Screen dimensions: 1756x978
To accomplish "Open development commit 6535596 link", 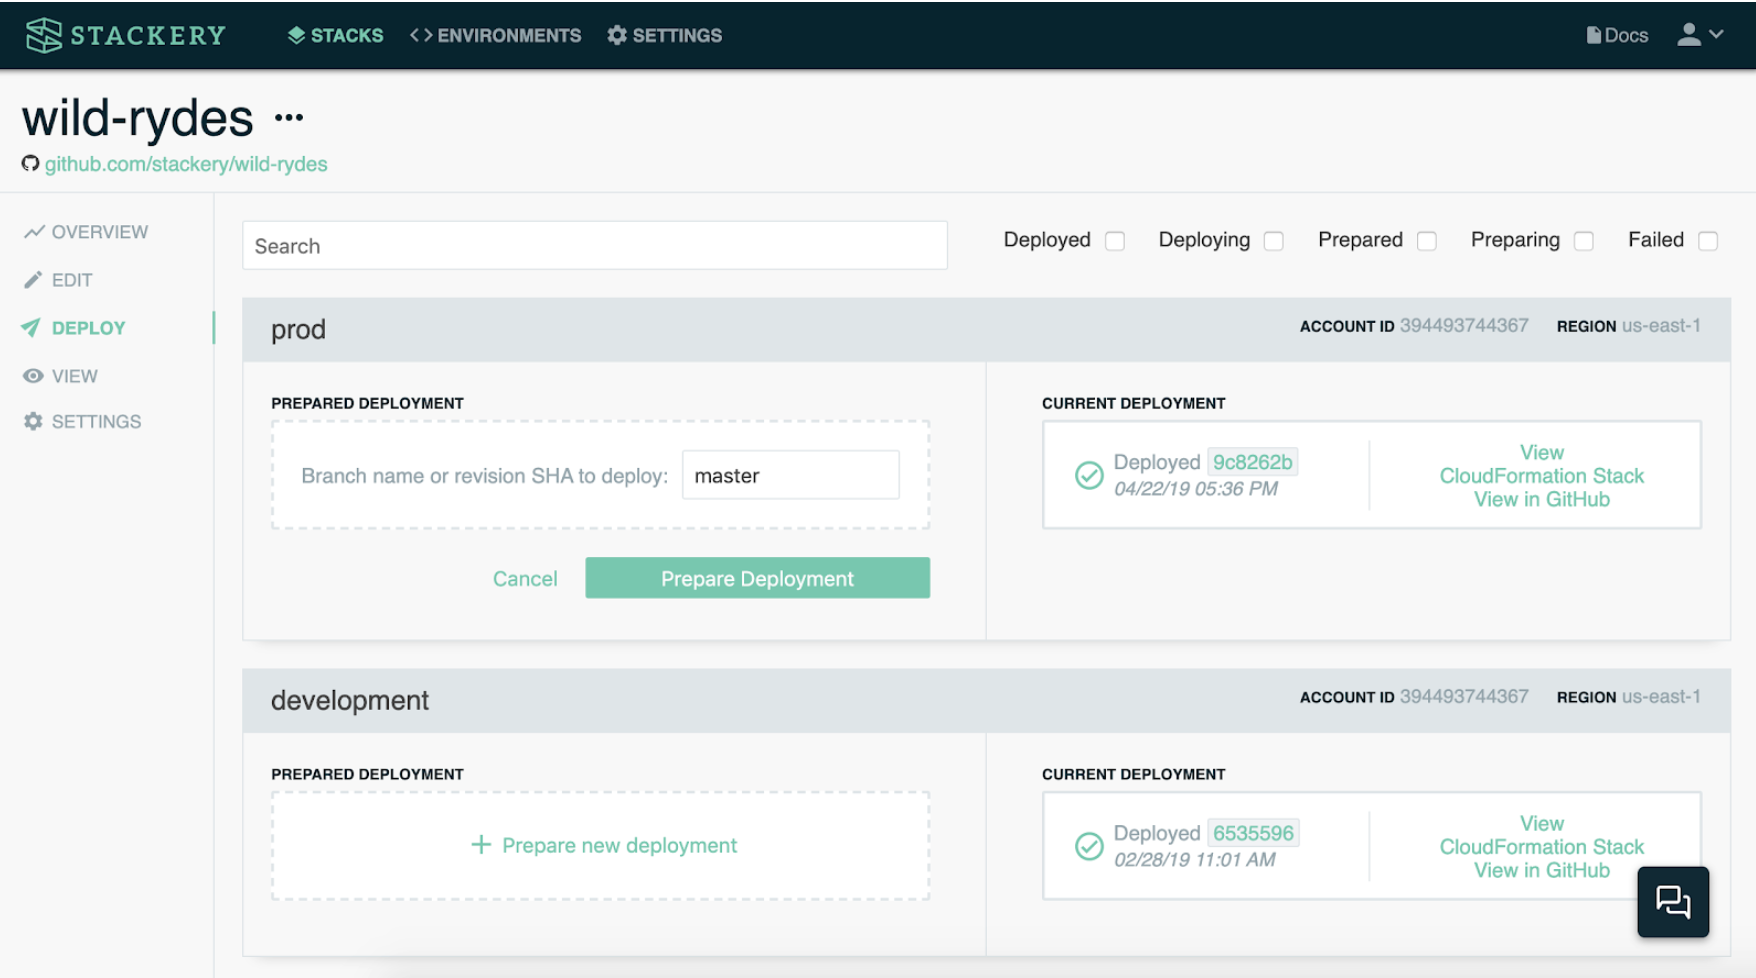I will point(1254,833).
